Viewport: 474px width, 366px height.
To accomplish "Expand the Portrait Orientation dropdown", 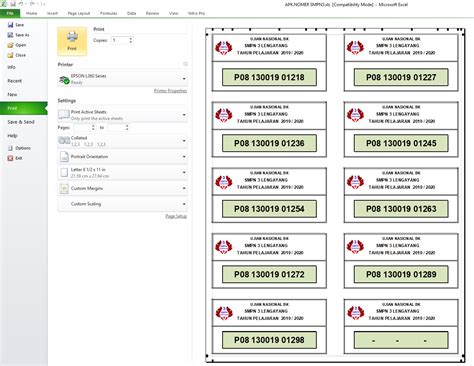I will pyautogui.click(x=122, y=156).
